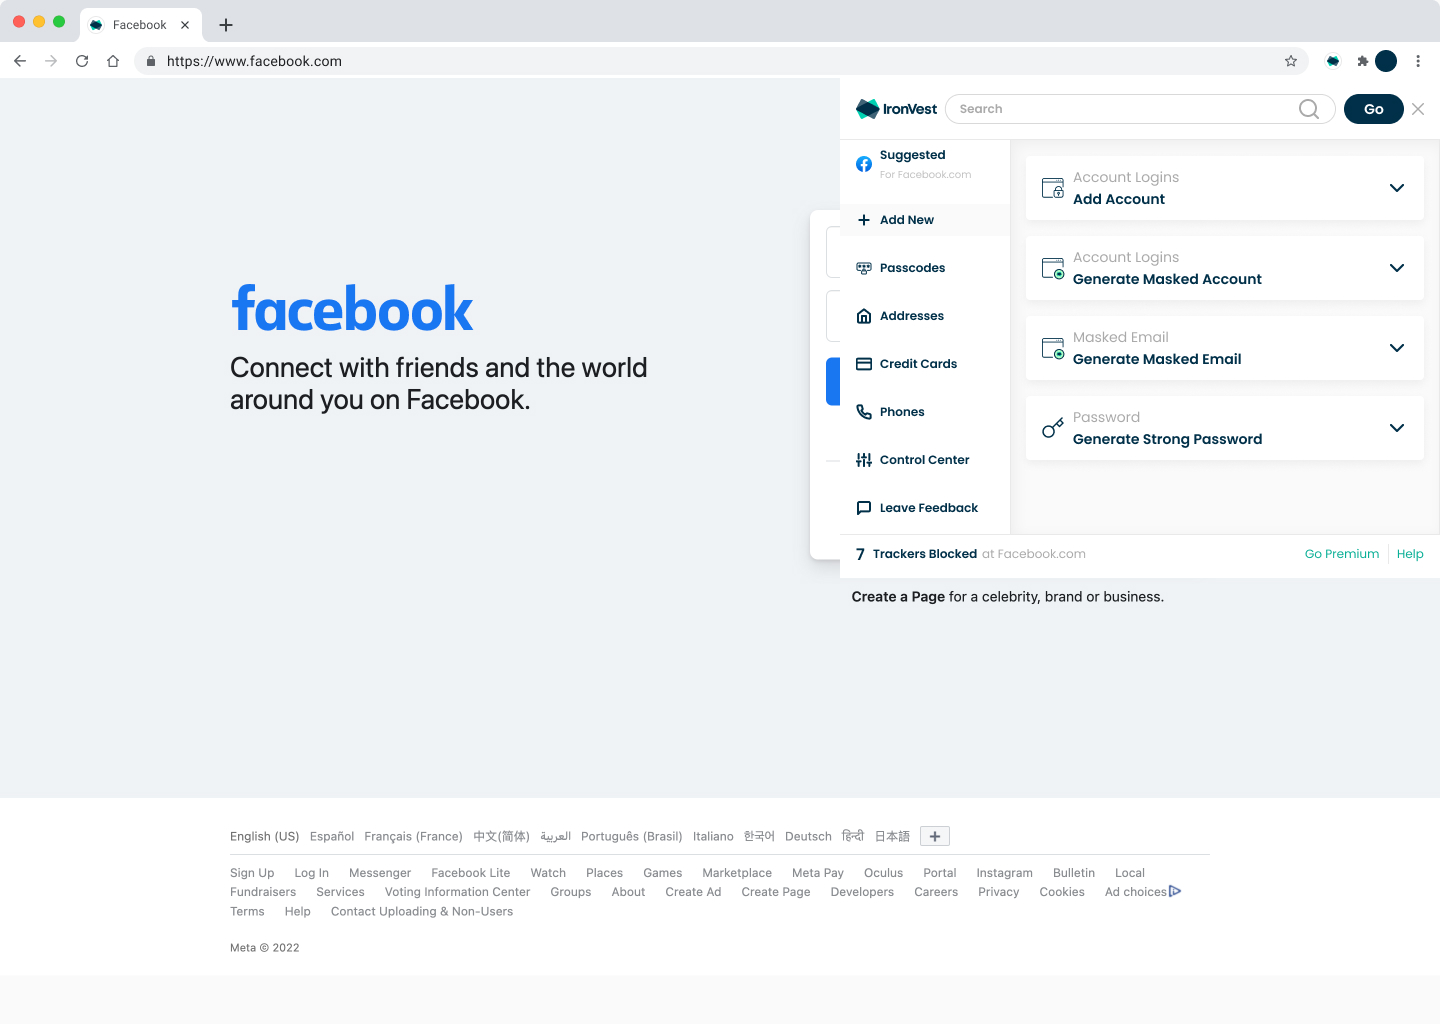
Task: Click Generate Strong Password text
Action: [1167, 439]
